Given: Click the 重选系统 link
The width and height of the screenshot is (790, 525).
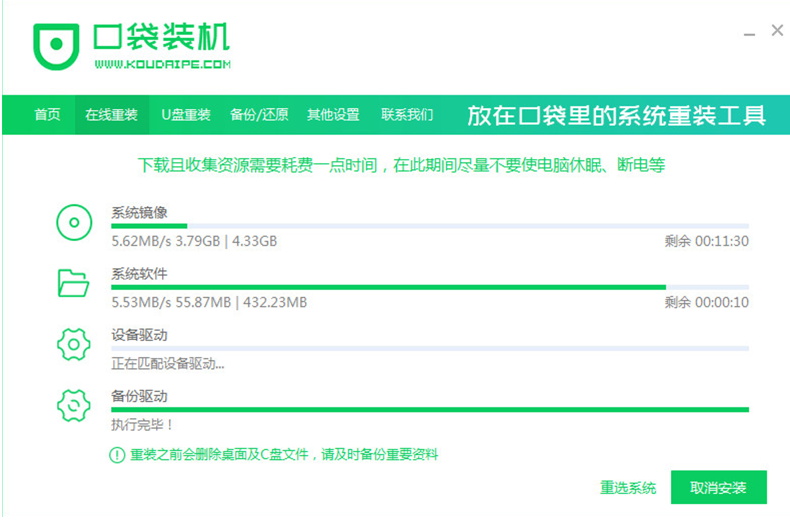Looking at the screenshot, I should tap(628, 488).
